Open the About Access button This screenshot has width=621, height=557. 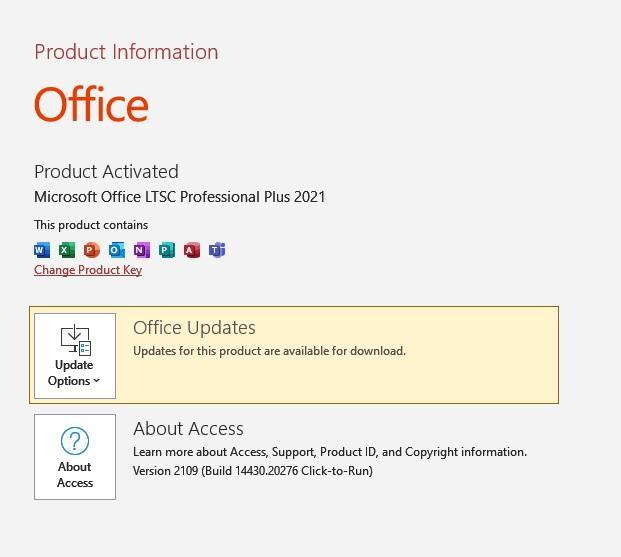click(x=75, y=457)
